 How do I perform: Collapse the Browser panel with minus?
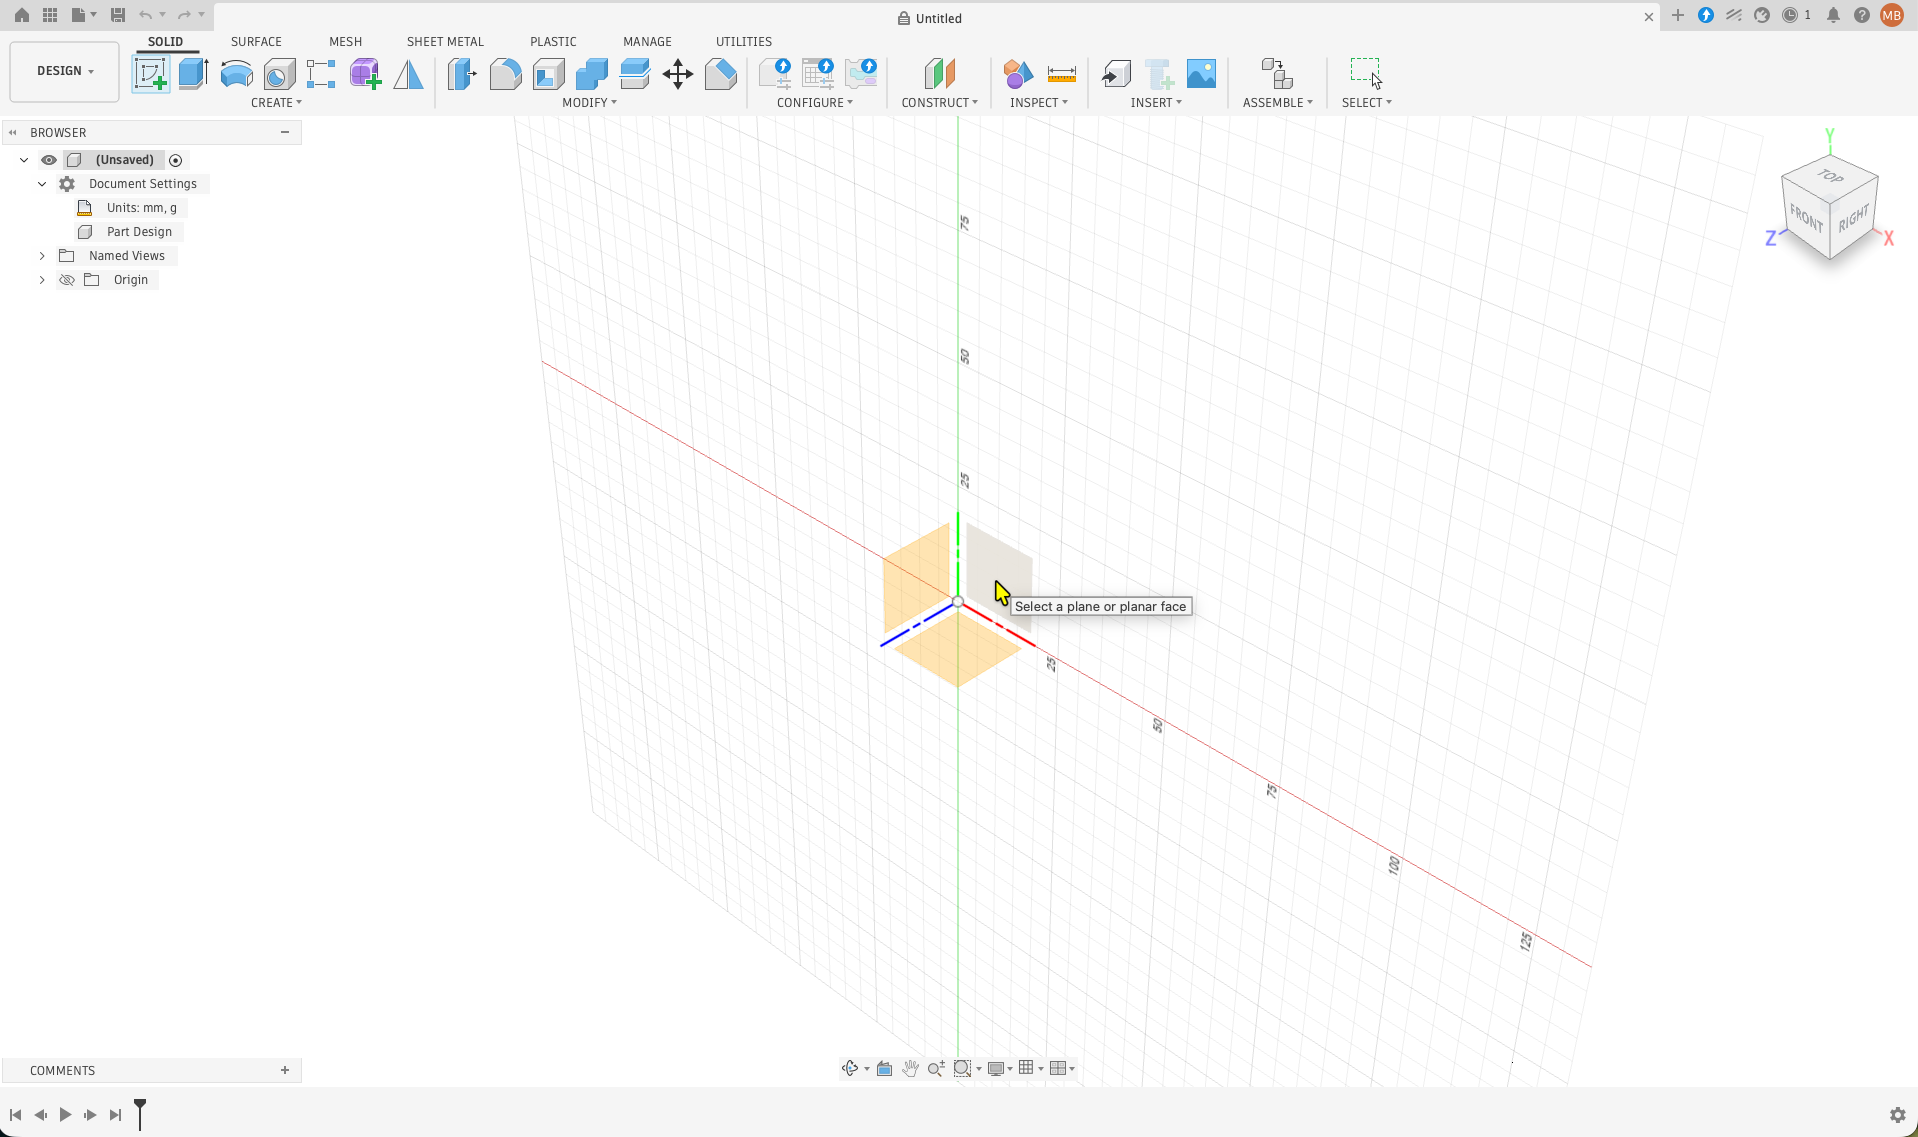285,132
